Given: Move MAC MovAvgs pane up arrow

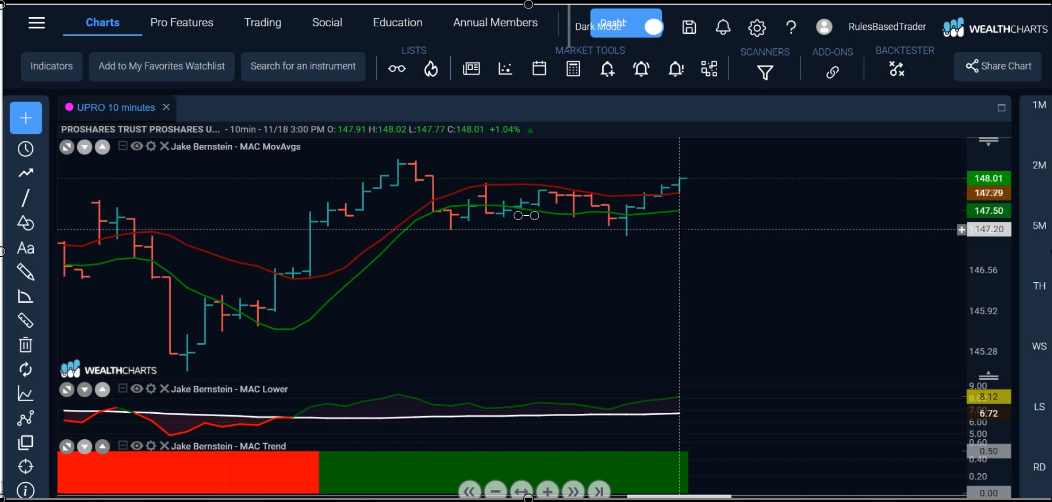Looking at the screenshot, I should pyautogui.click(x=102, y=147).
